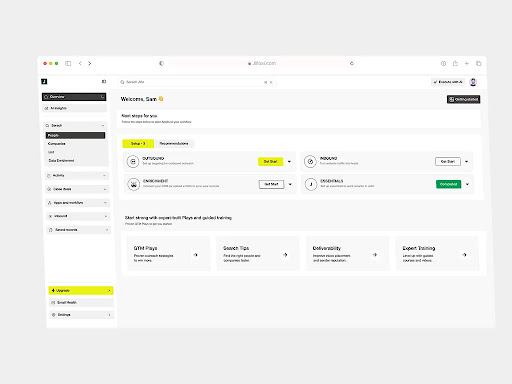Open People under the Search section
This screenshot has height=384, width=512.
(x=75, y=135)
